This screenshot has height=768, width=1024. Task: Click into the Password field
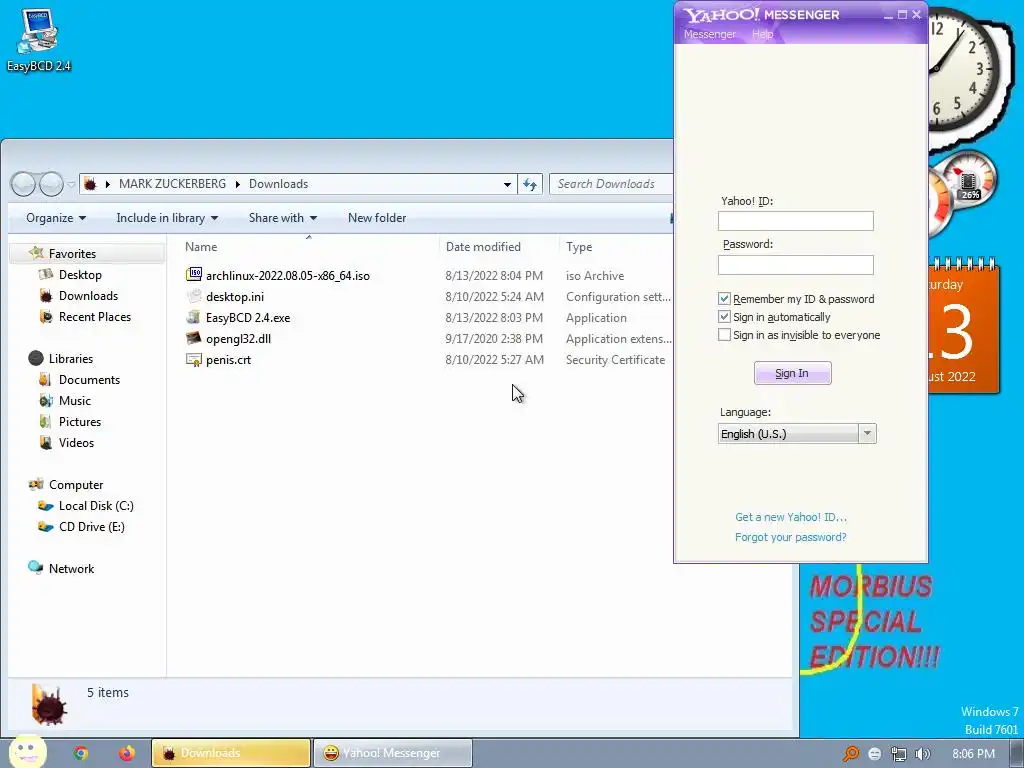point(795,264)
